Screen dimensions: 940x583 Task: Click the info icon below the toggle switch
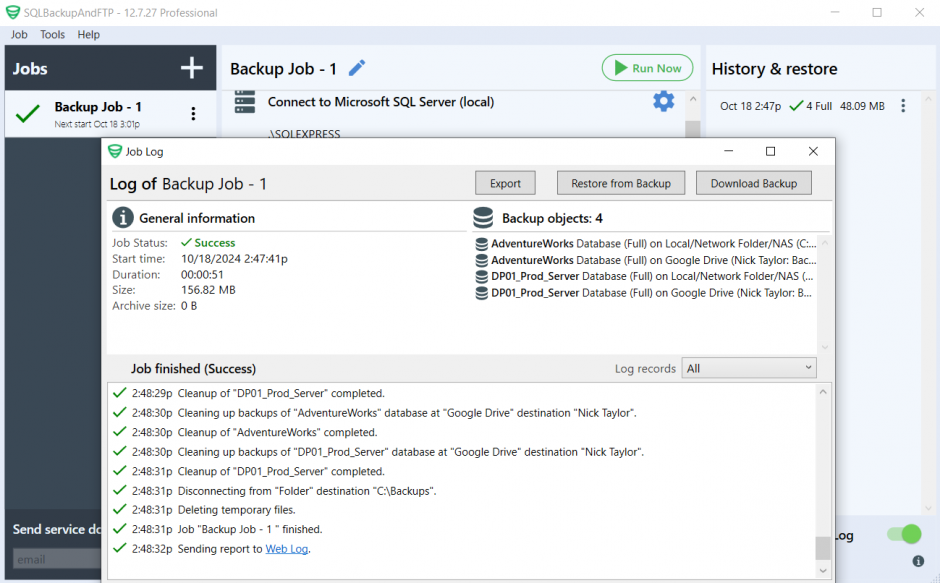[x=918, y=561]
